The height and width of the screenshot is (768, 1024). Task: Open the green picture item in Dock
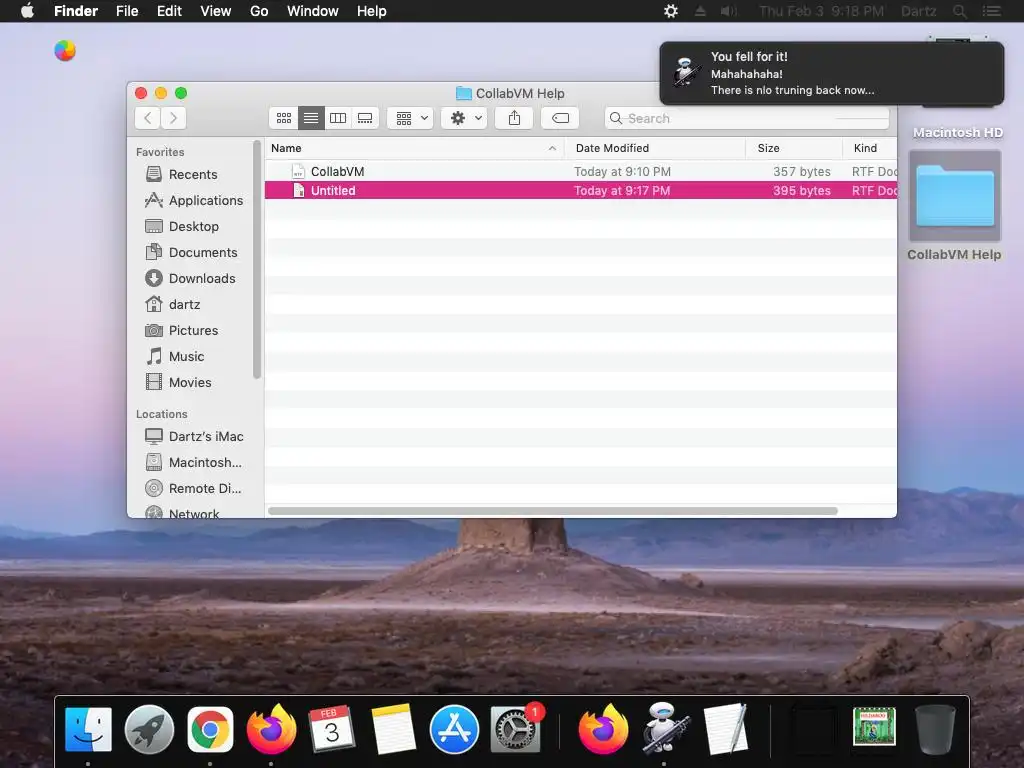point(874,726)
